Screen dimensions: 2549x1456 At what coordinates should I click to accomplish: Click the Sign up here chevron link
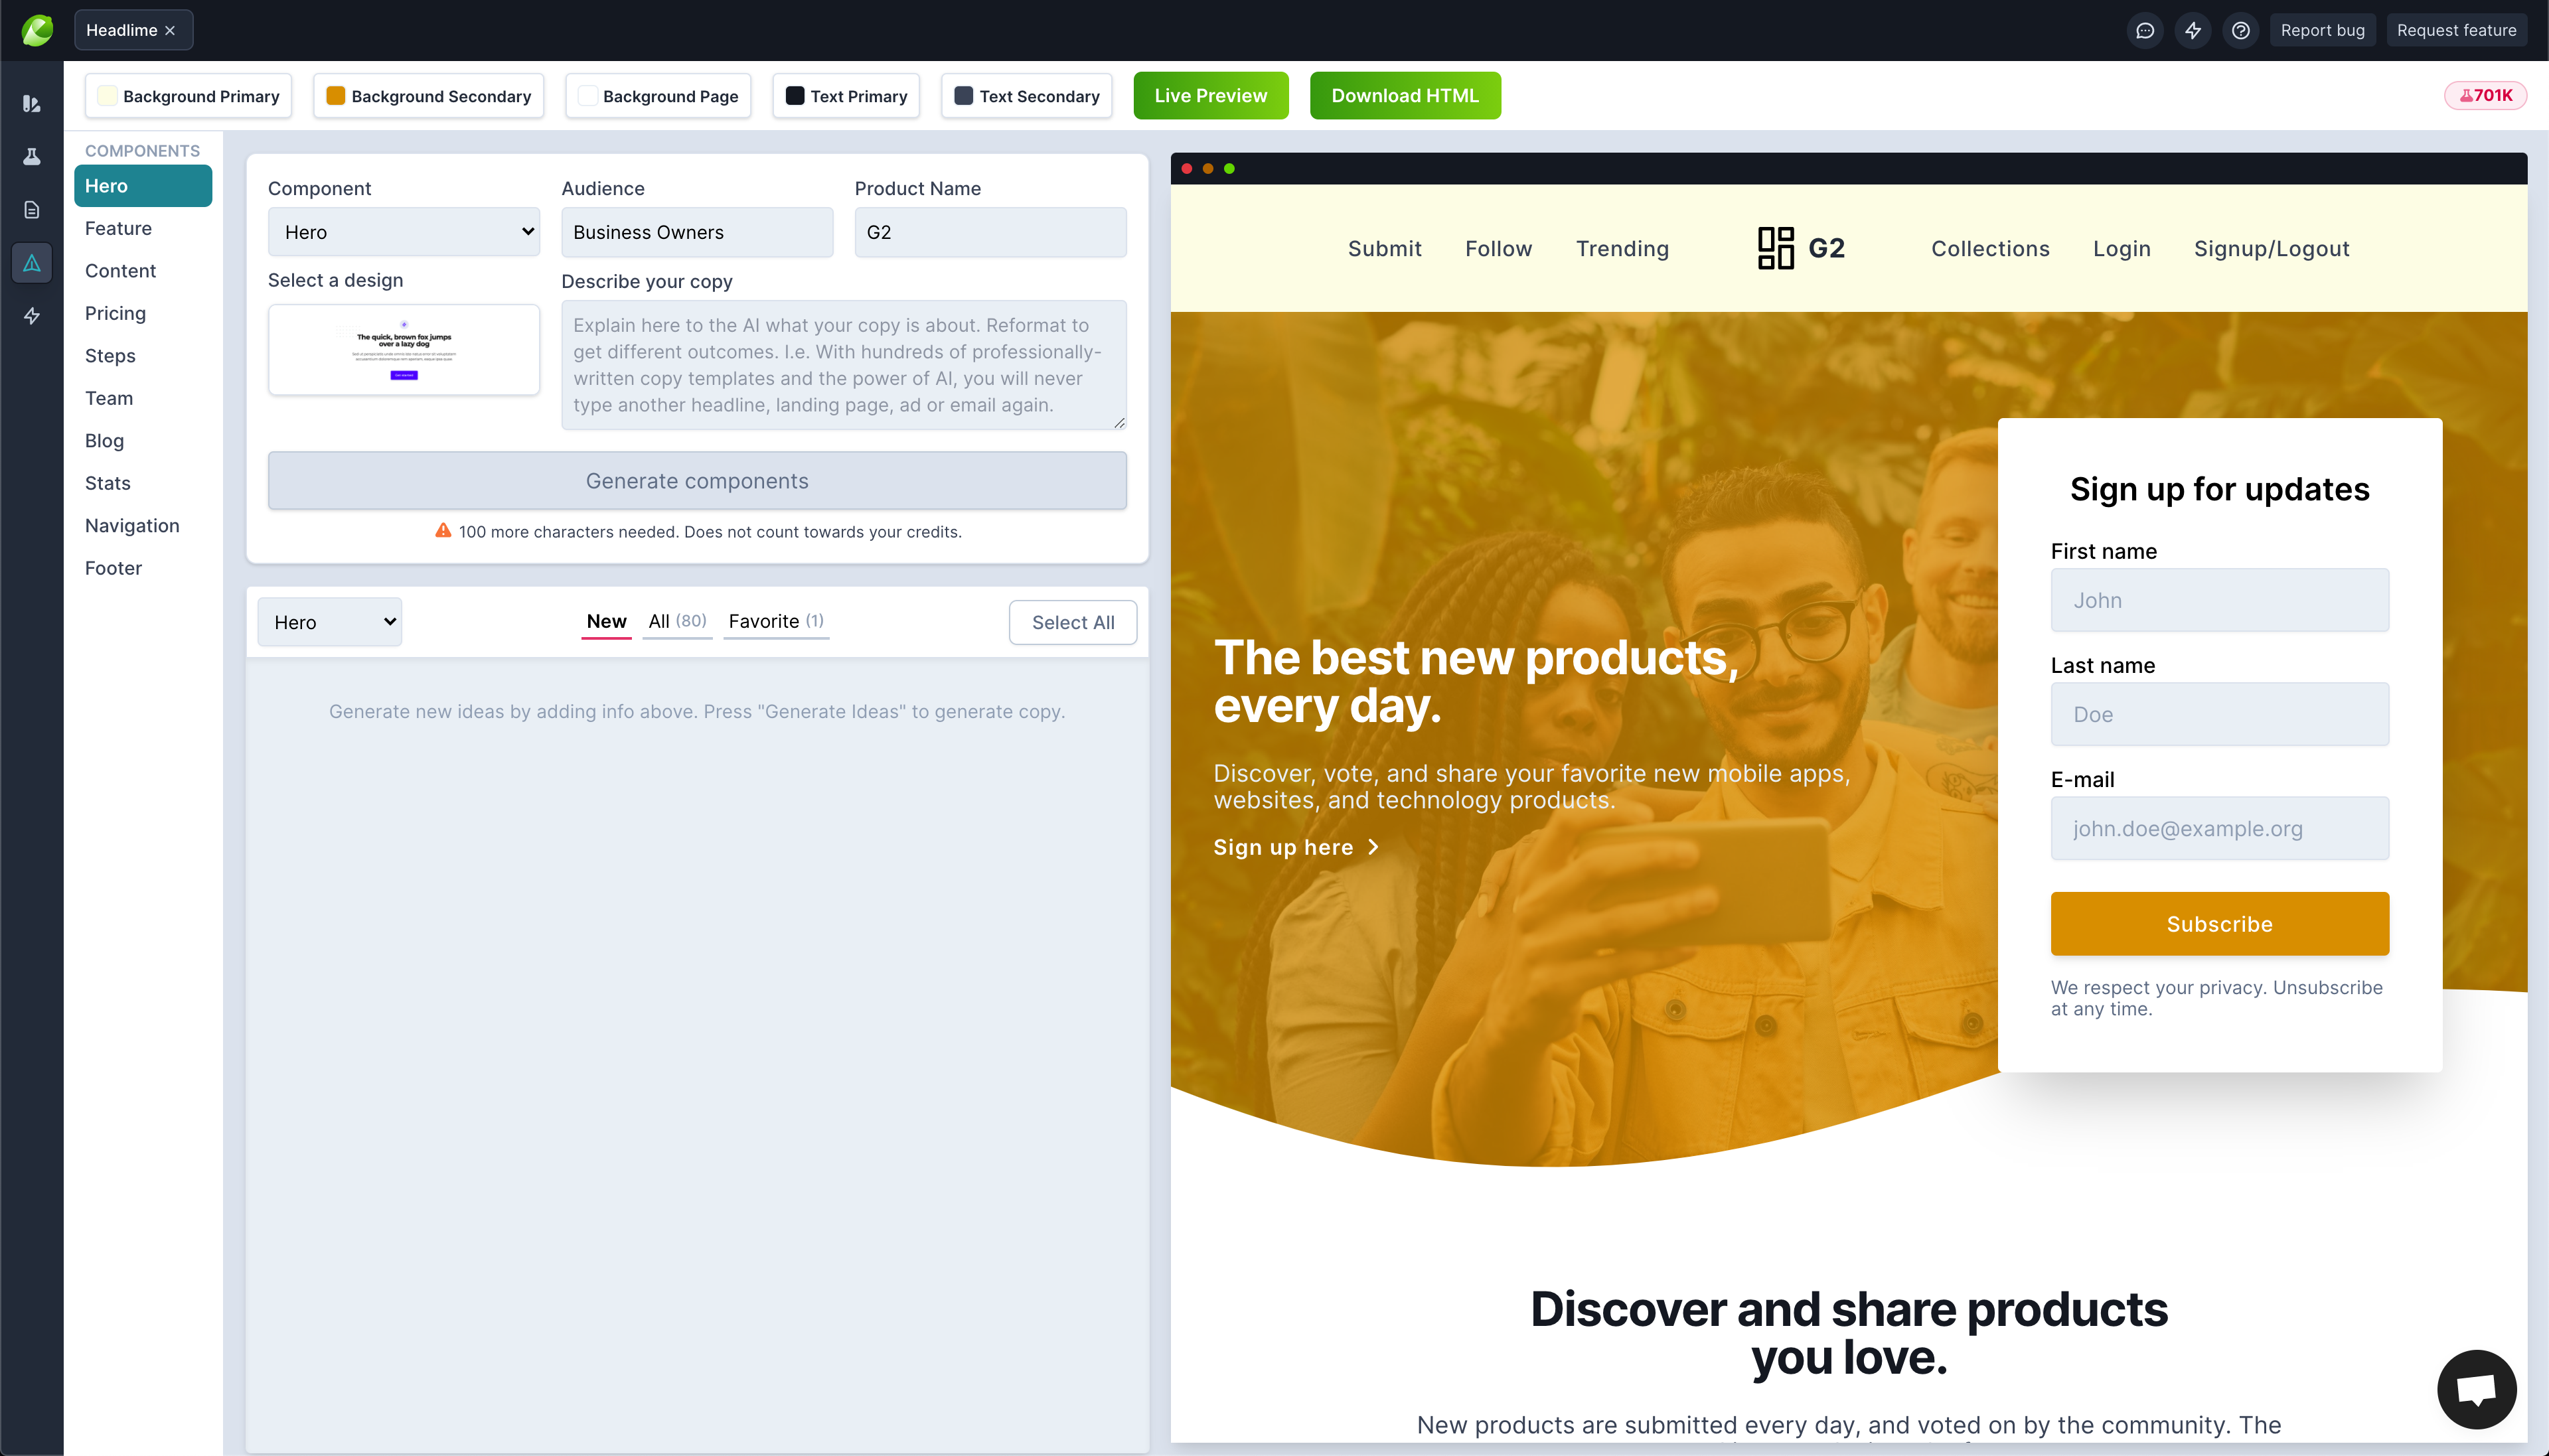(x=1297, y=847)
